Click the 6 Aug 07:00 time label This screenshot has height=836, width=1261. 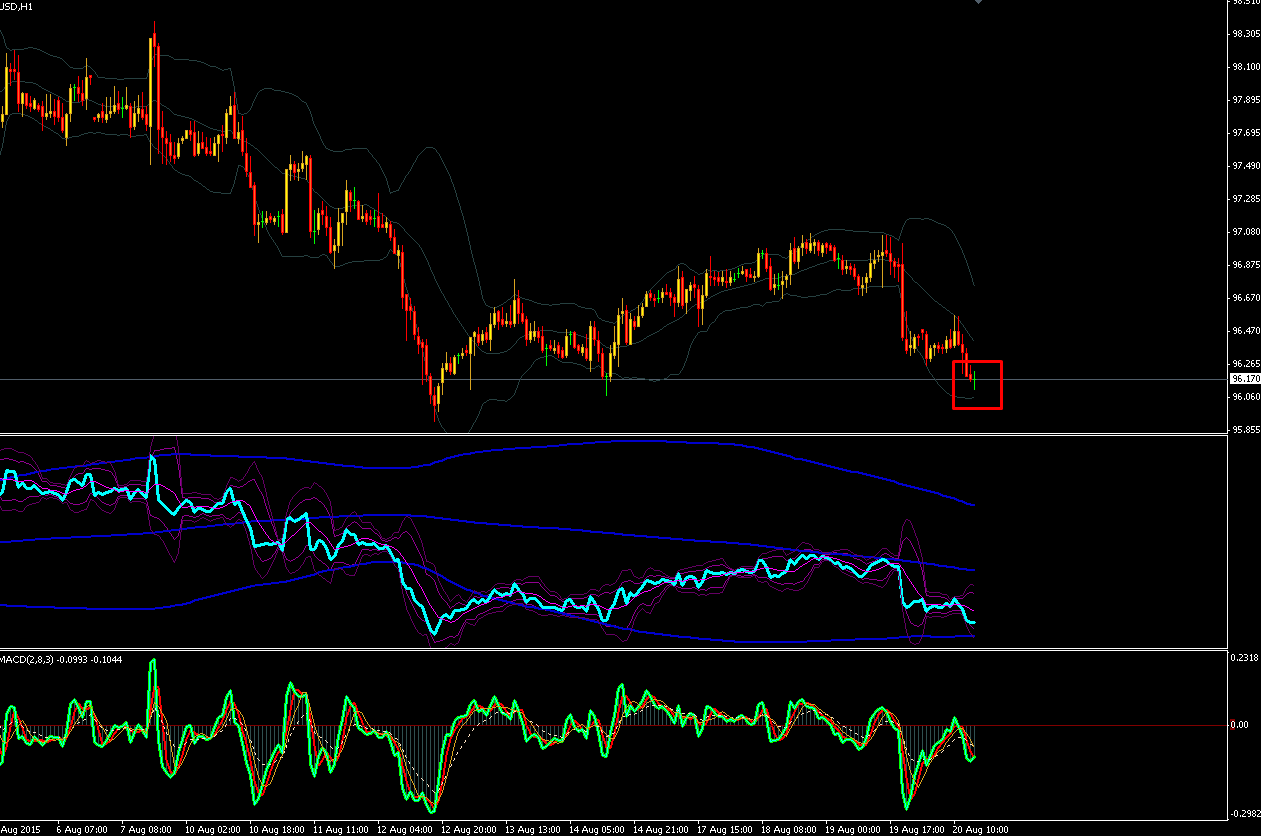pyautogui.click(x=82, y=829)
